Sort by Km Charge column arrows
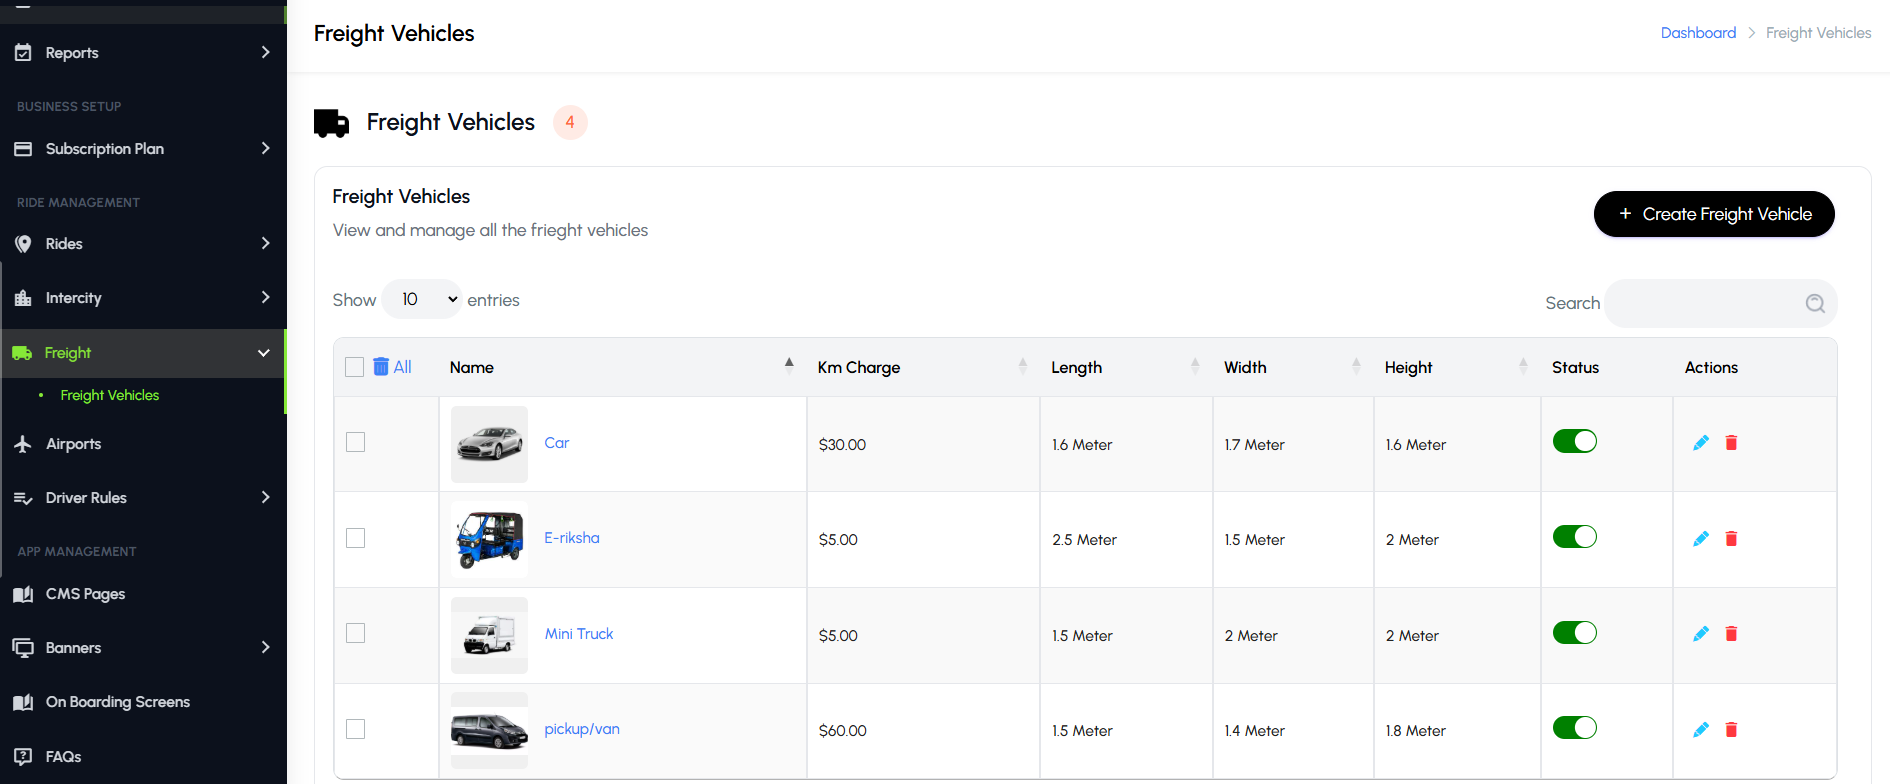 click(x=1022, y=367)
